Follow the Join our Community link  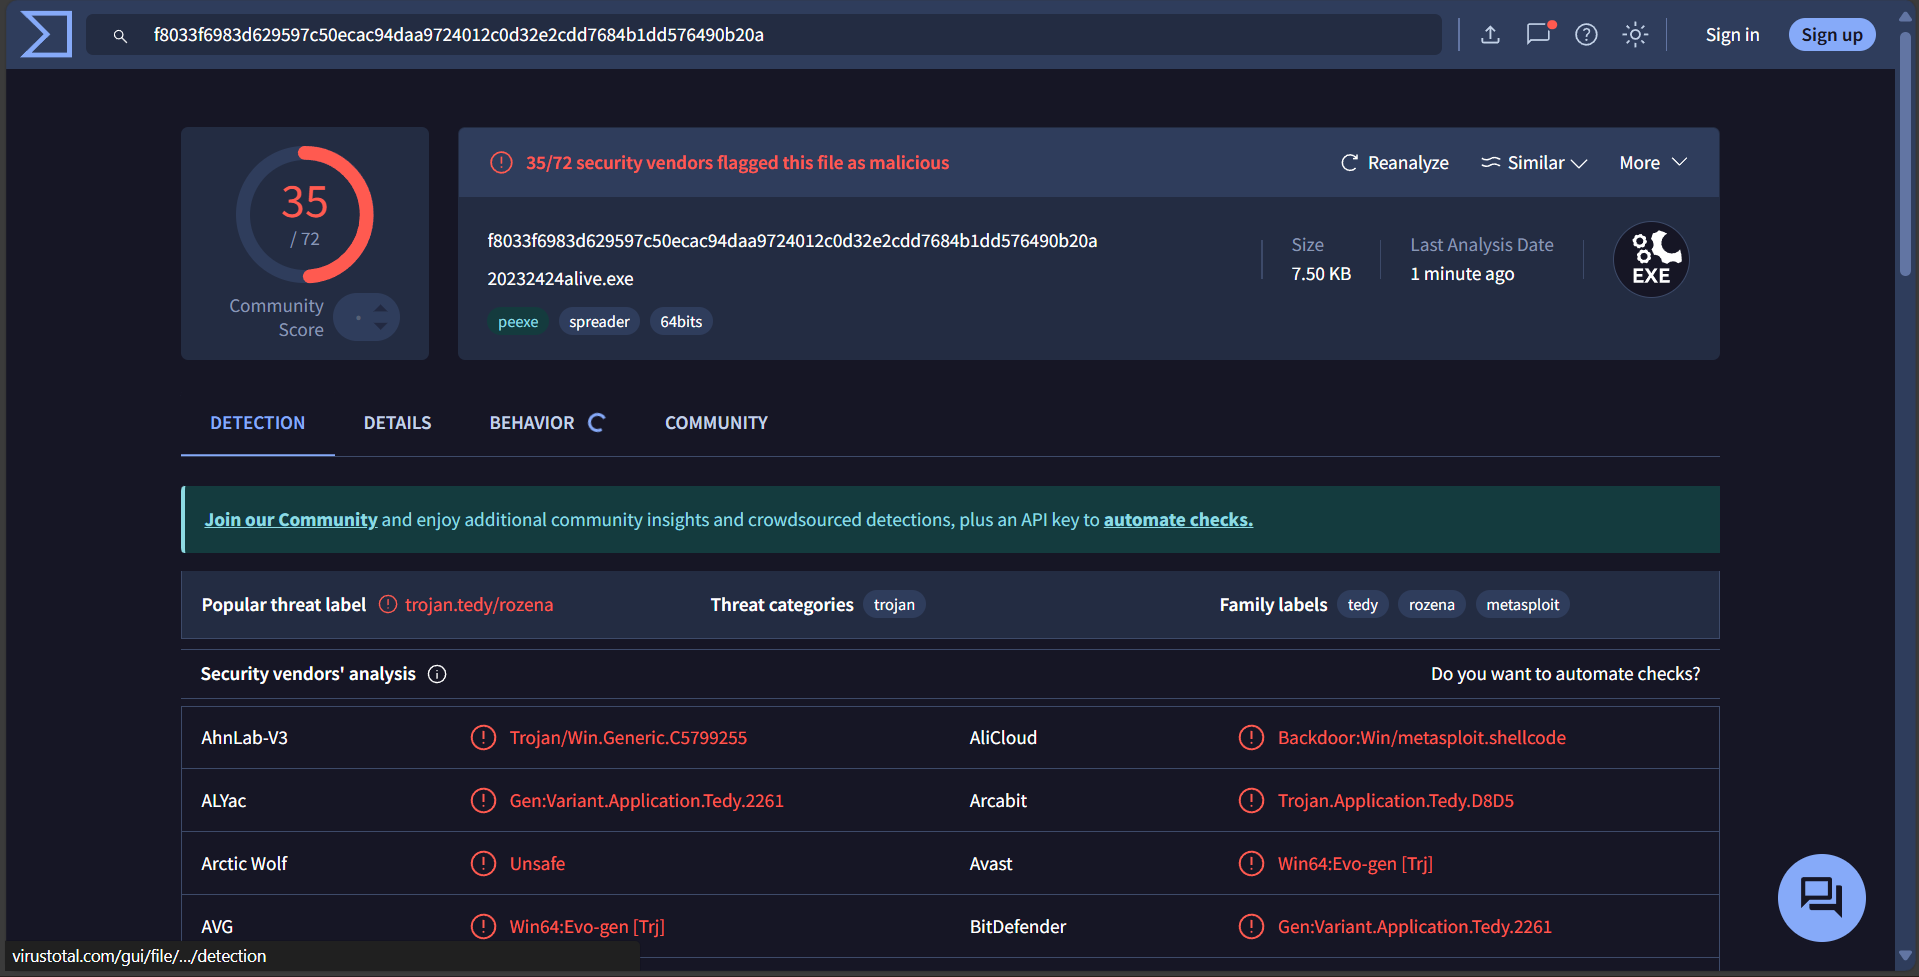(291, 520)
